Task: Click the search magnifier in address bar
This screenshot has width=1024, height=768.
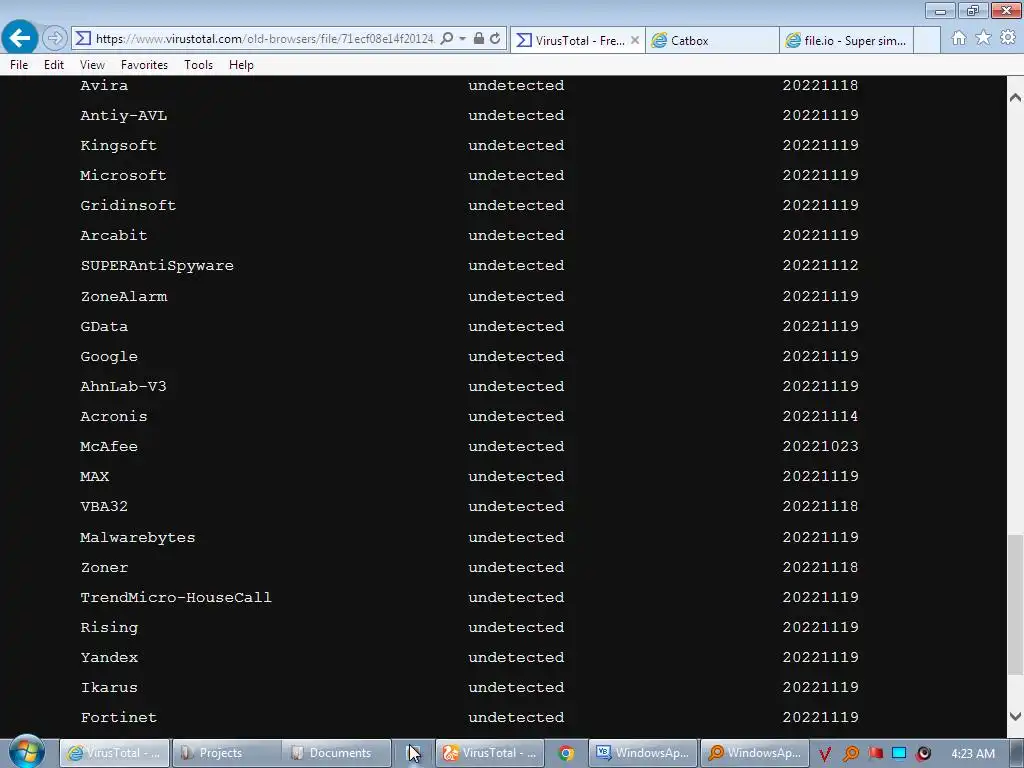Action: point(447,39)
